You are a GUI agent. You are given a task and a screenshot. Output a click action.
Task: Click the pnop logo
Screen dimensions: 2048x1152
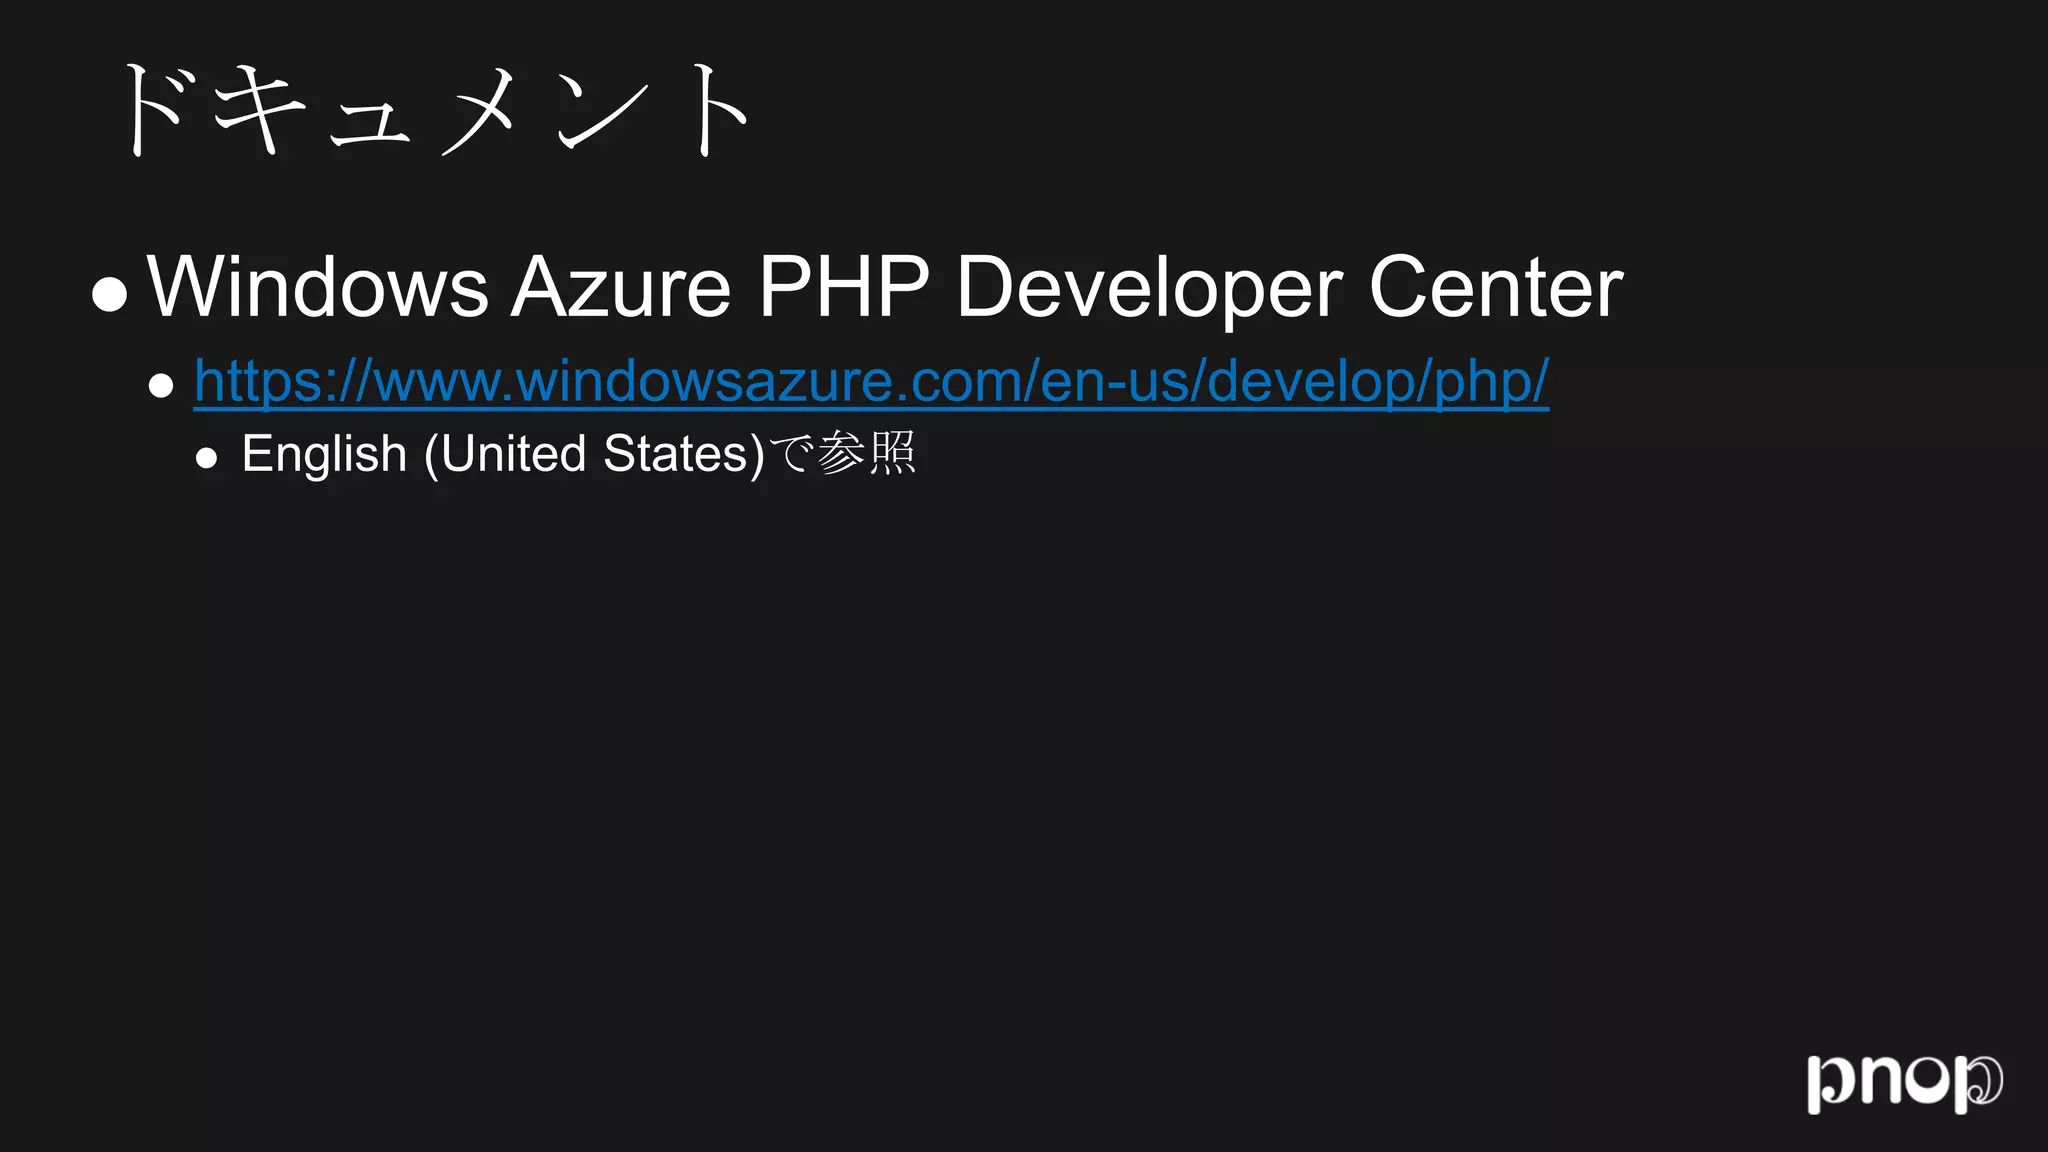[x=1905, y=1083]
